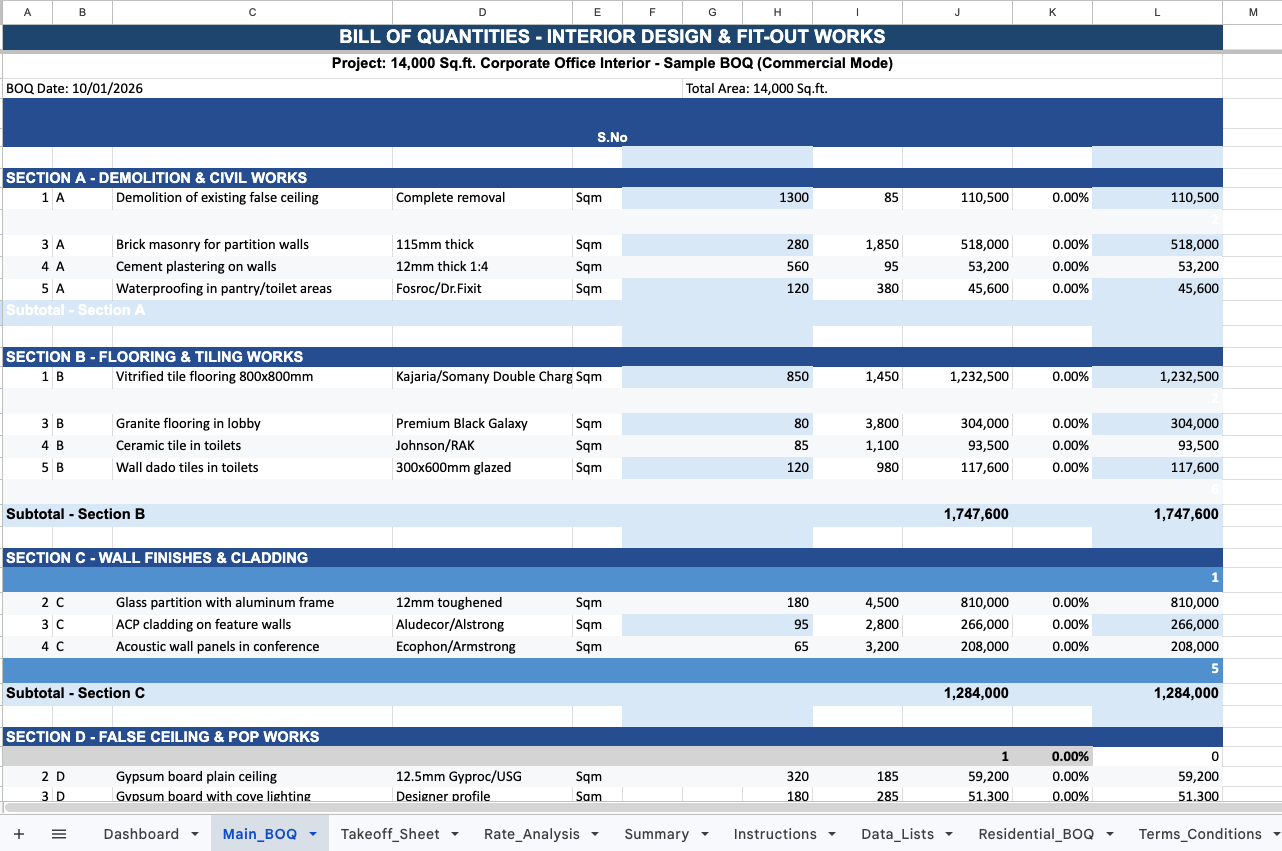
Task: Switch to the Terms_Conditions sheet tab
Action: coord(1199,834)
